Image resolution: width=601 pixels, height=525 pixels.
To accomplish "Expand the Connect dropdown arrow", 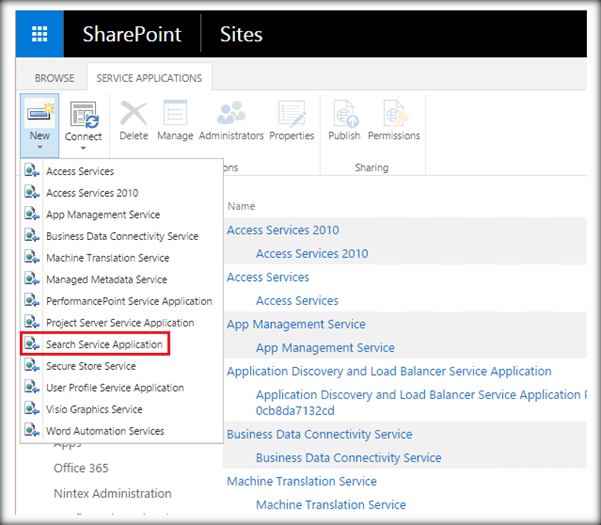I will click(x=83, y=150).
